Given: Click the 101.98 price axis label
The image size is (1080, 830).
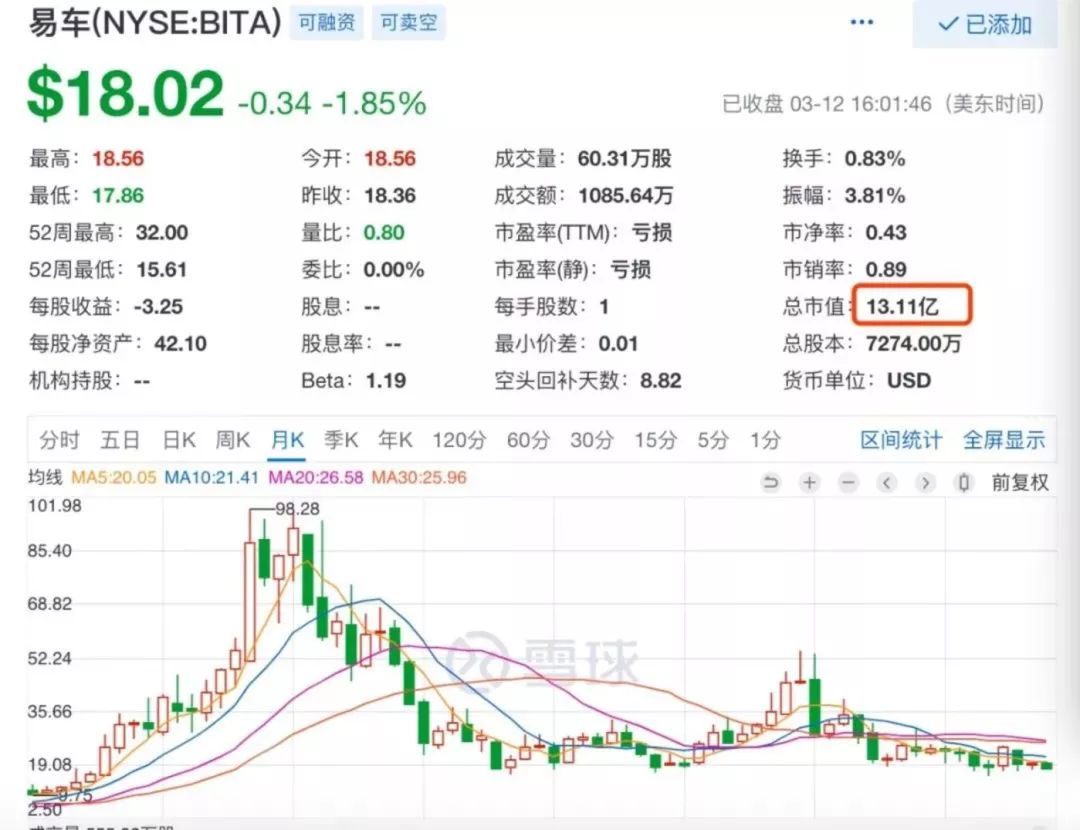Looking at the screenshot, I should [x=54, y=506].
